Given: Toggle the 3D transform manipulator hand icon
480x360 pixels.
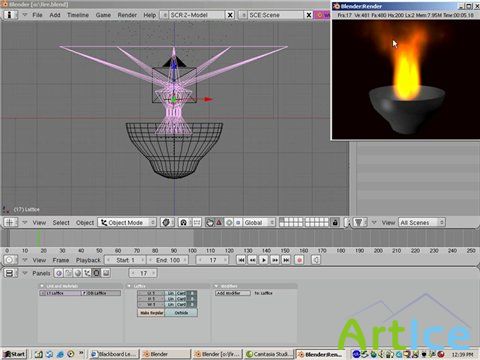Looking at the screenshot, I should click(x=209, y=222).
